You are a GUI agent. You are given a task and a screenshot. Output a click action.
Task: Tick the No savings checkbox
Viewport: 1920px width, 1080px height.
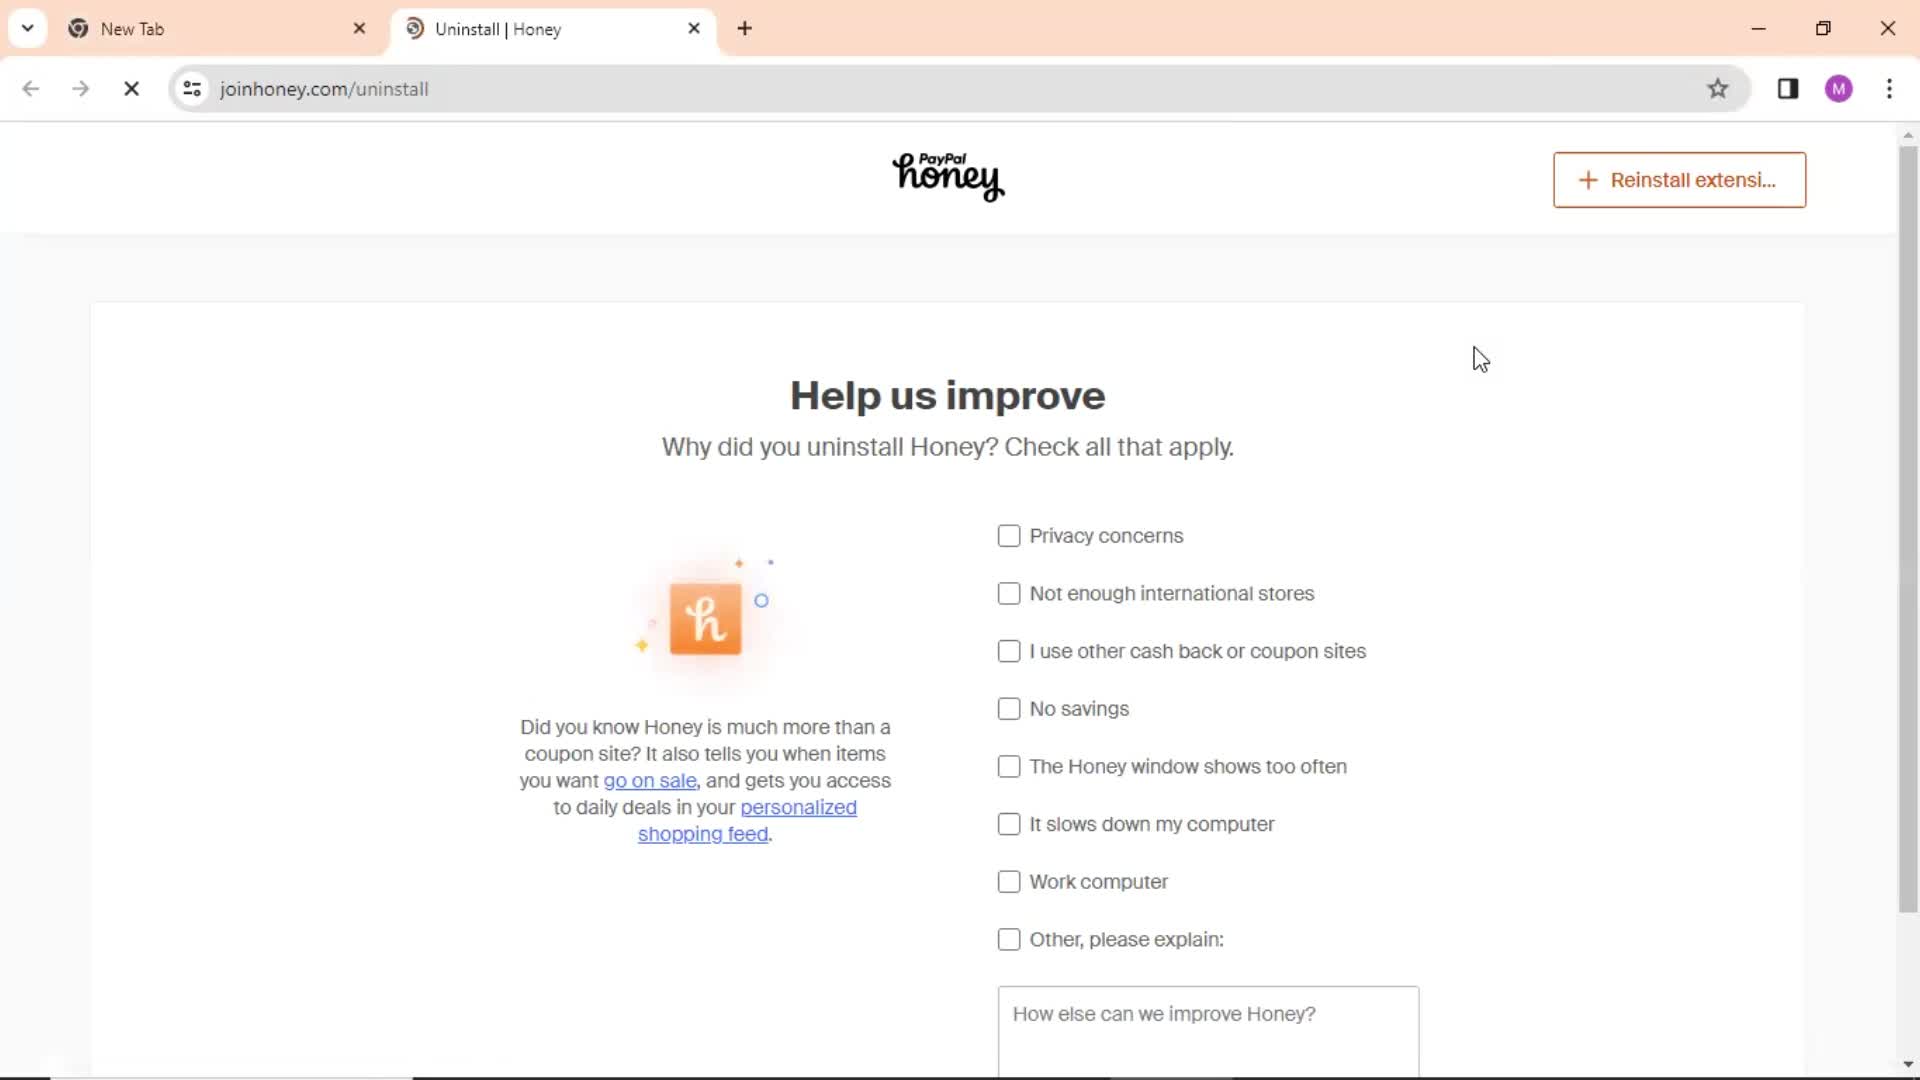(x=1009, y=709)
